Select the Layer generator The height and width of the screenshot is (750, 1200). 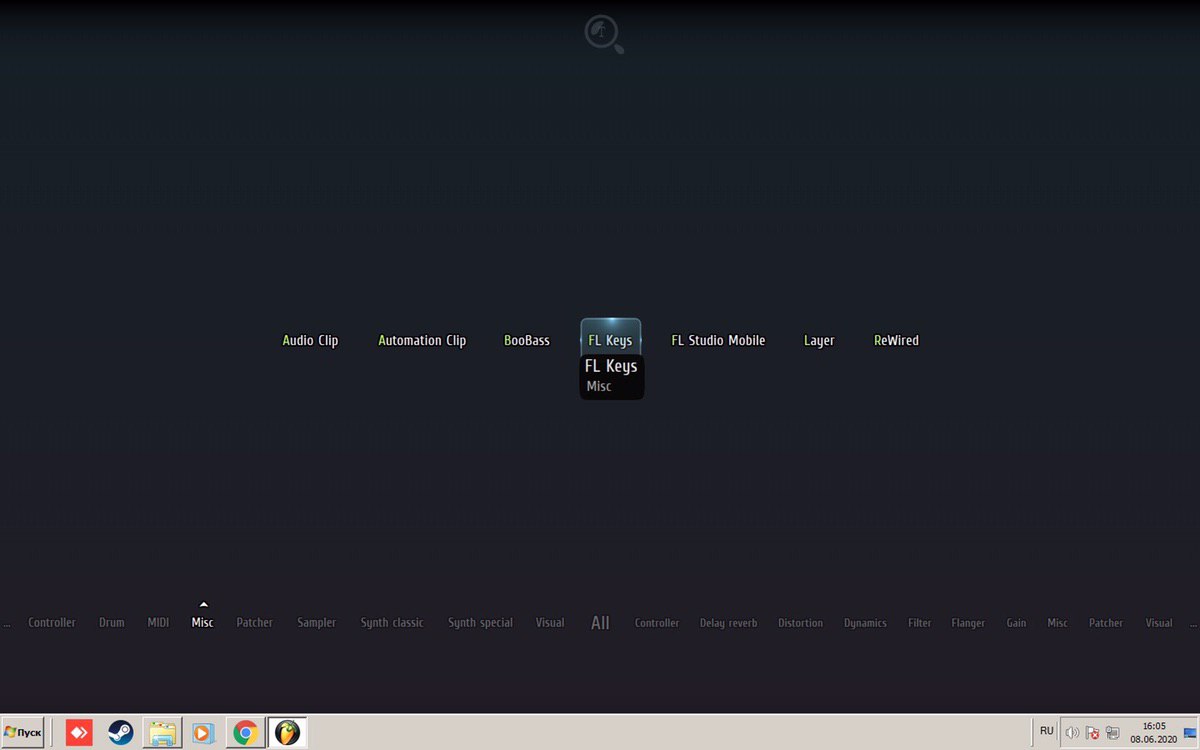[819, 340]
